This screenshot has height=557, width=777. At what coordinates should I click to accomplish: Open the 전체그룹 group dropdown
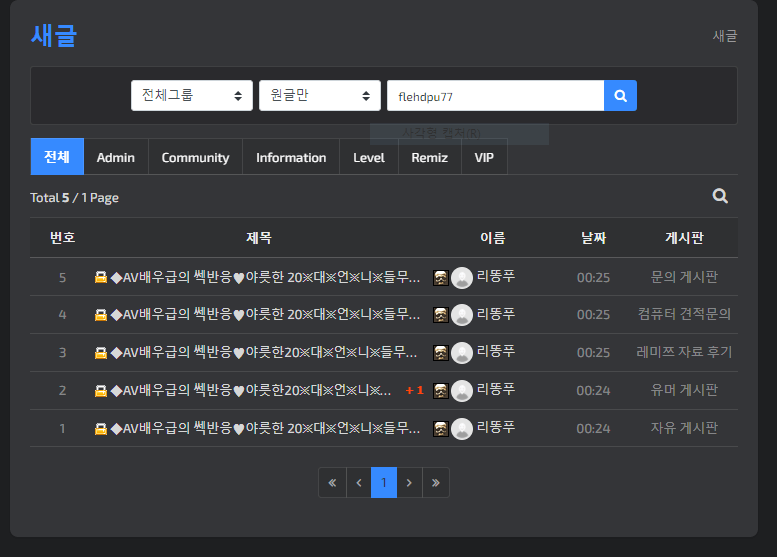click(x=192, y=96)
